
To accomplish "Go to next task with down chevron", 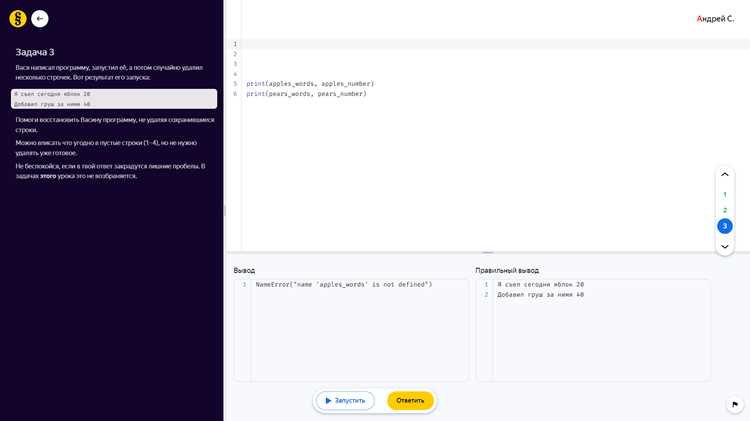I will (725, 246).
